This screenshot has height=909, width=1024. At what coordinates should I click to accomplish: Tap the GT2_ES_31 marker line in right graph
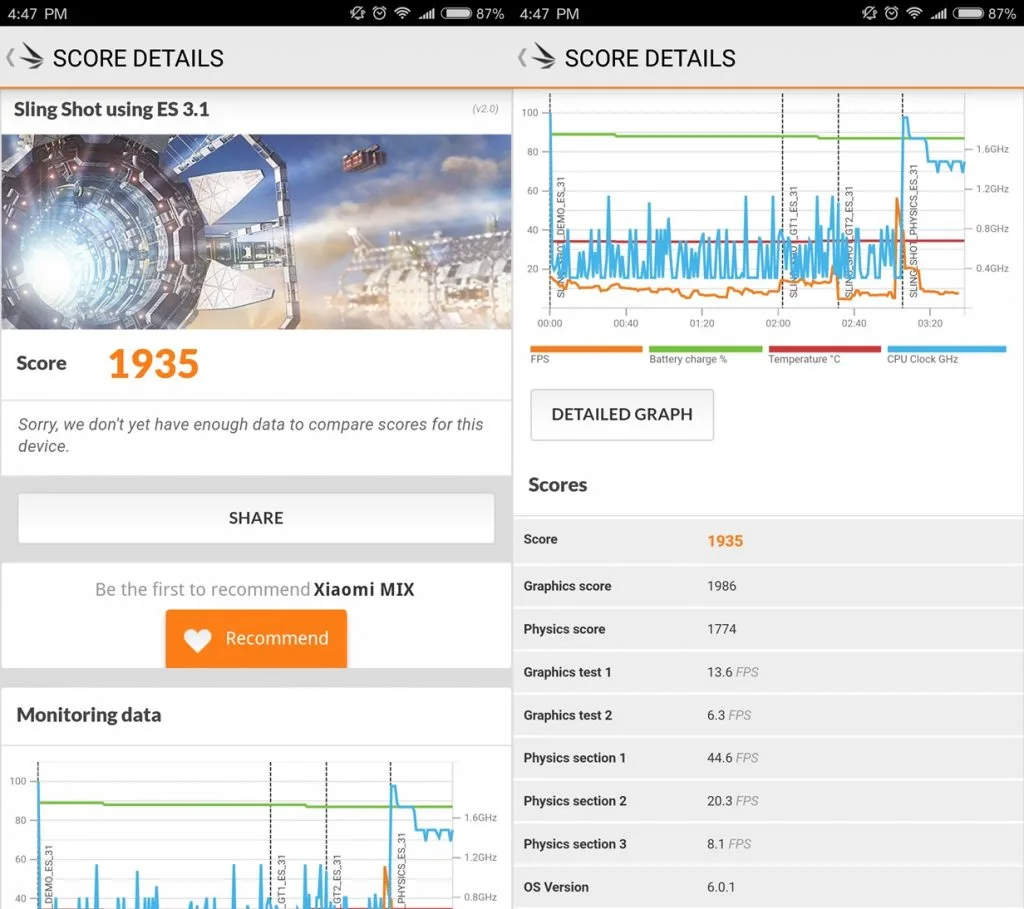click(839, 200)
